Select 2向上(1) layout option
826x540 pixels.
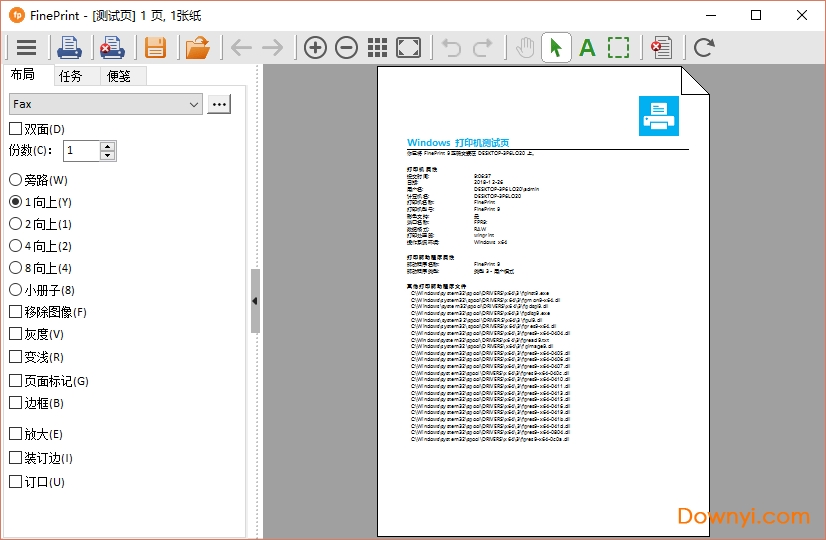point(15,224)
